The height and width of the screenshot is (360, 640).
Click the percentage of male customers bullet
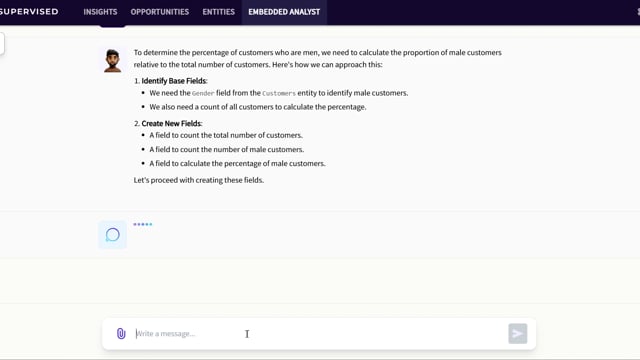[x=237, y=163]
